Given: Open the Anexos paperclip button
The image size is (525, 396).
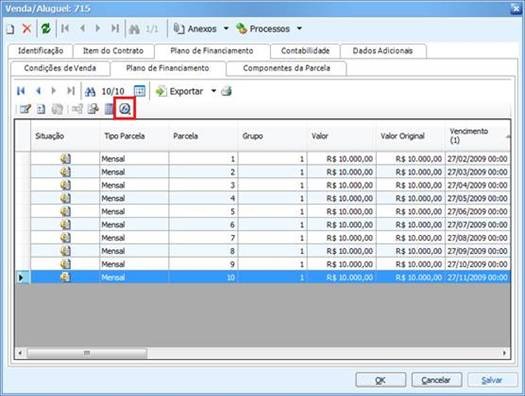Looking at the screenshot, I should 195,29.
